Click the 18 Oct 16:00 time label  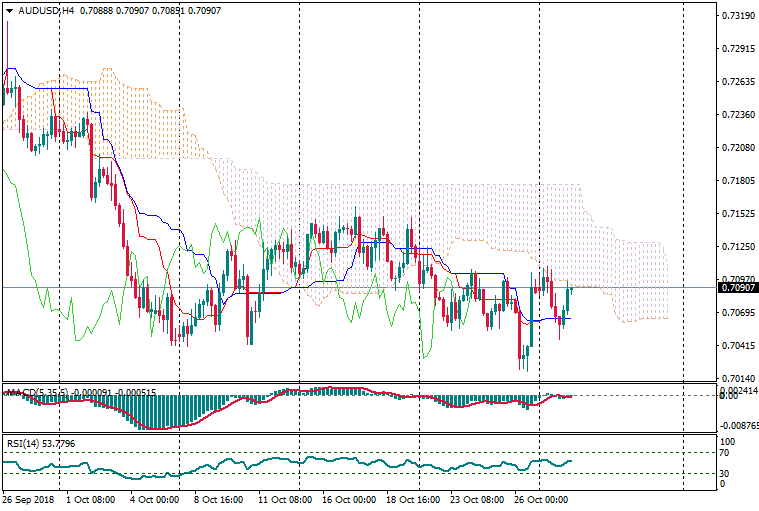(412, 498)
